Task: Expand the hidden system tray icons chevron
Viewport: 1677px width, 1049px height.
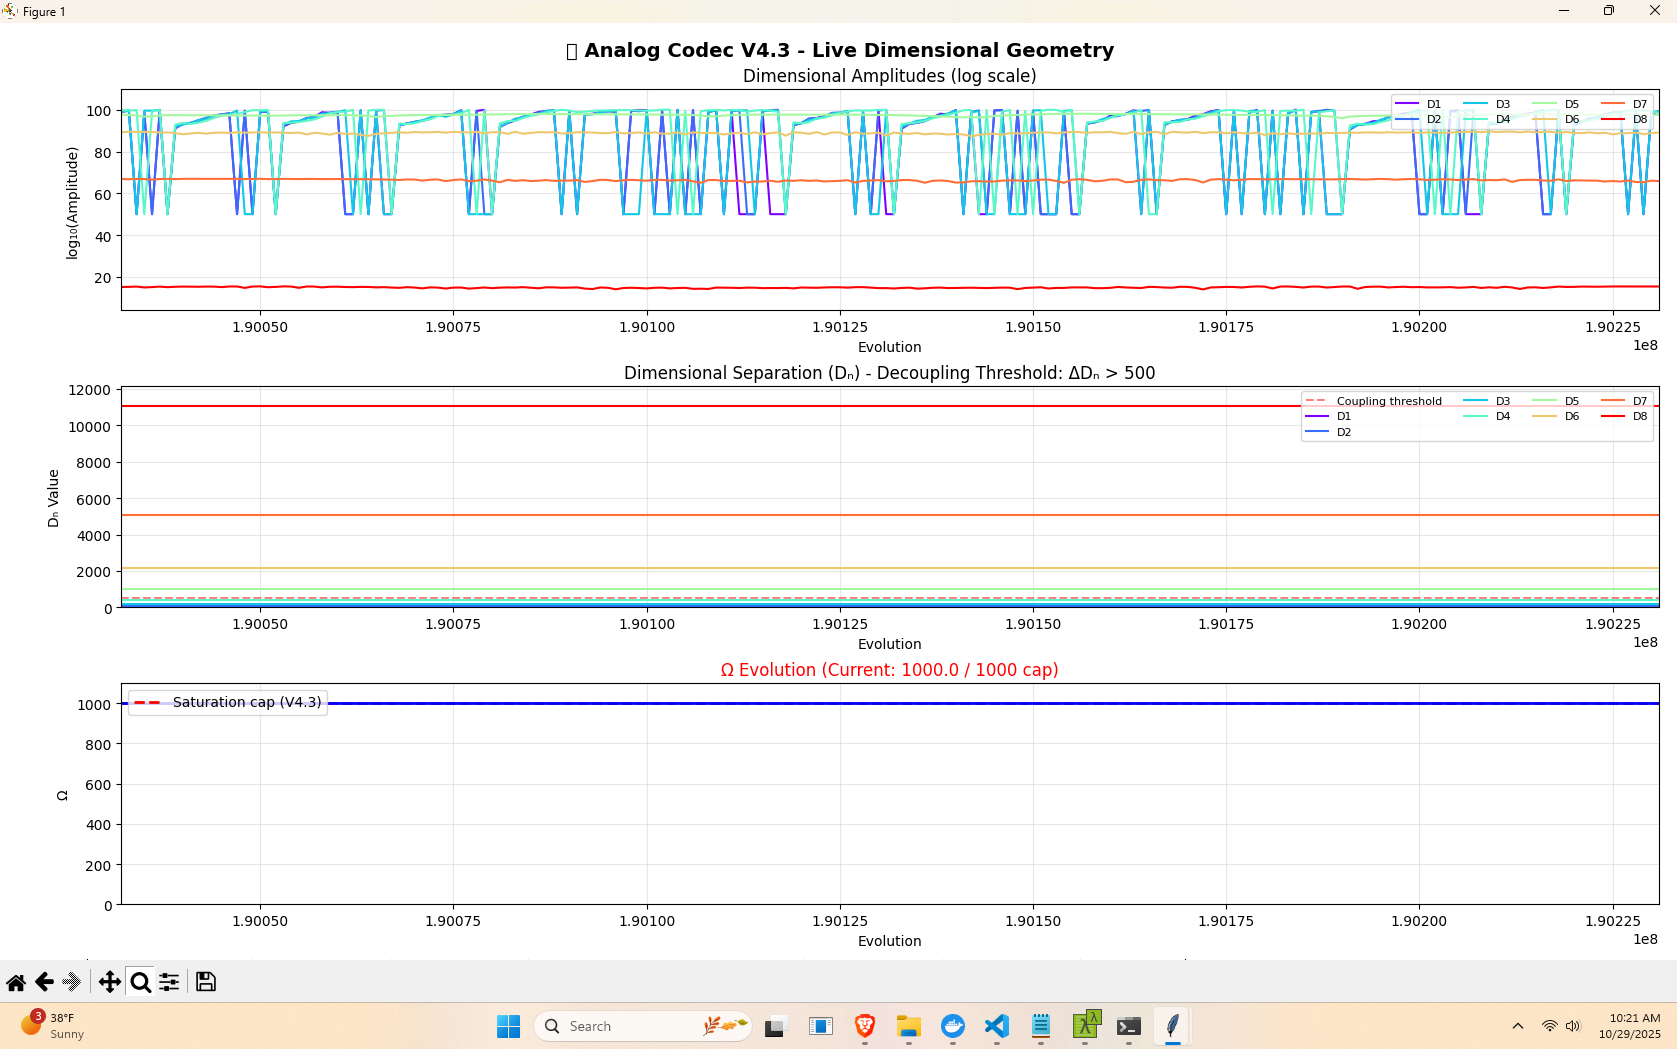Action: pyautogui.click(x=1518, y=1026)
